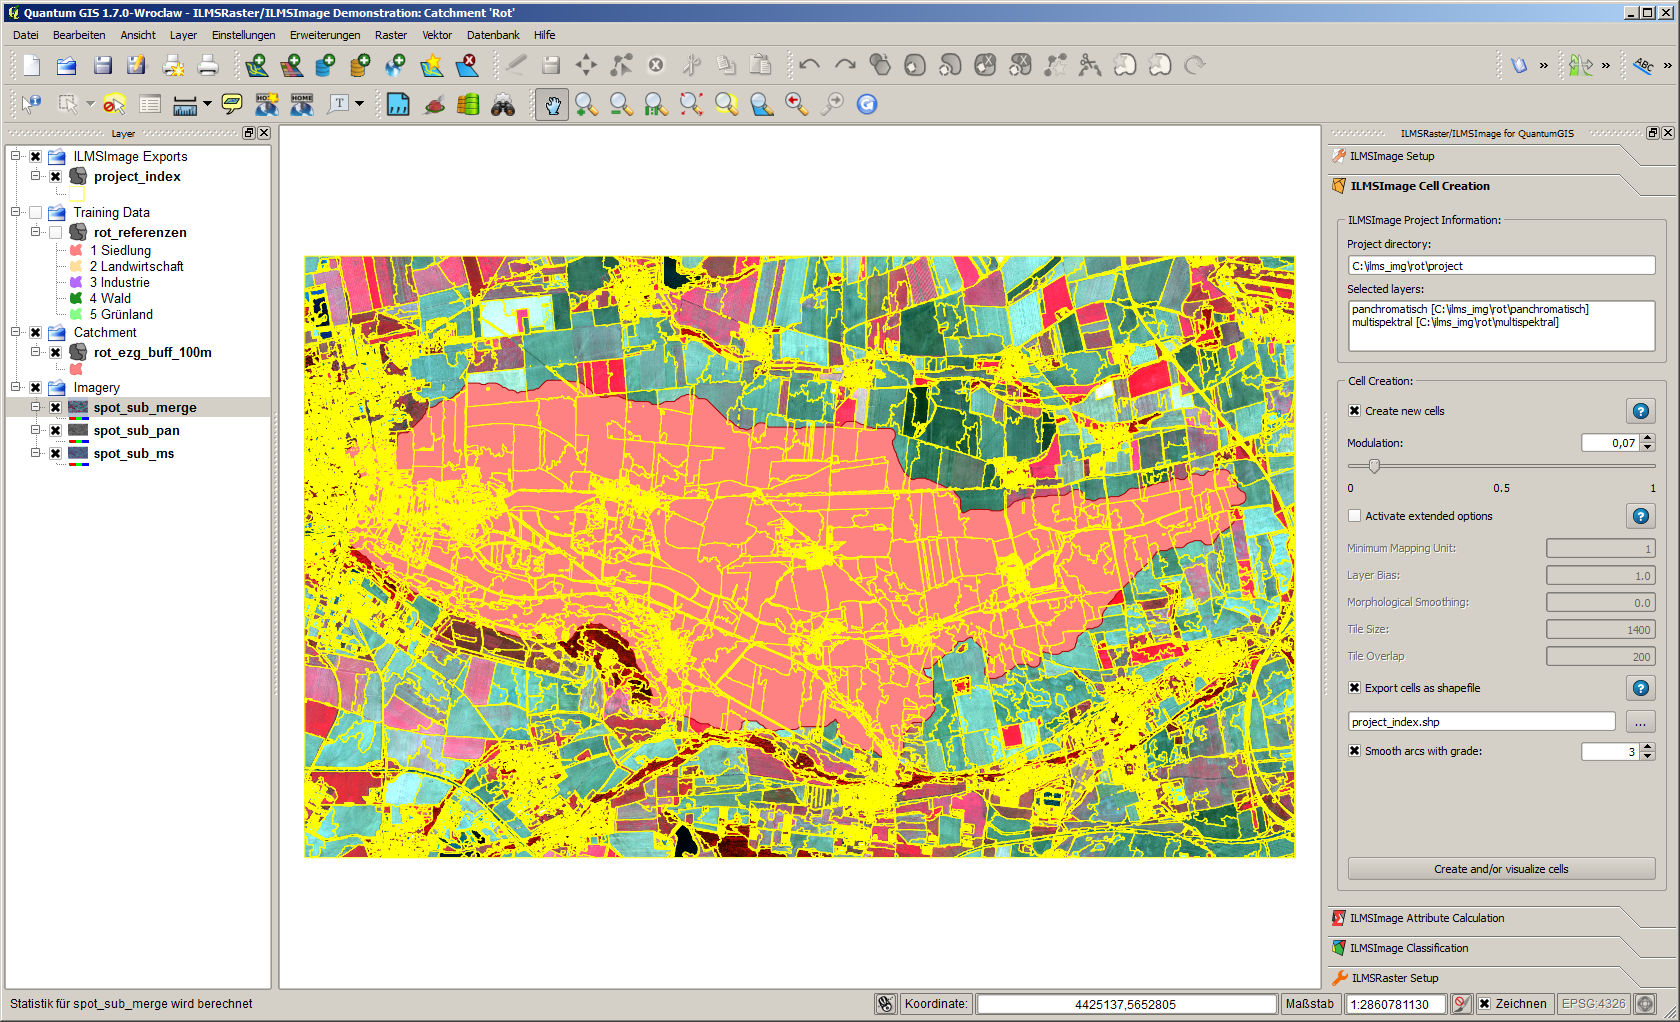
Task: Toggle 'Activate extended options' checkbox
Action: pos(1354,516)
